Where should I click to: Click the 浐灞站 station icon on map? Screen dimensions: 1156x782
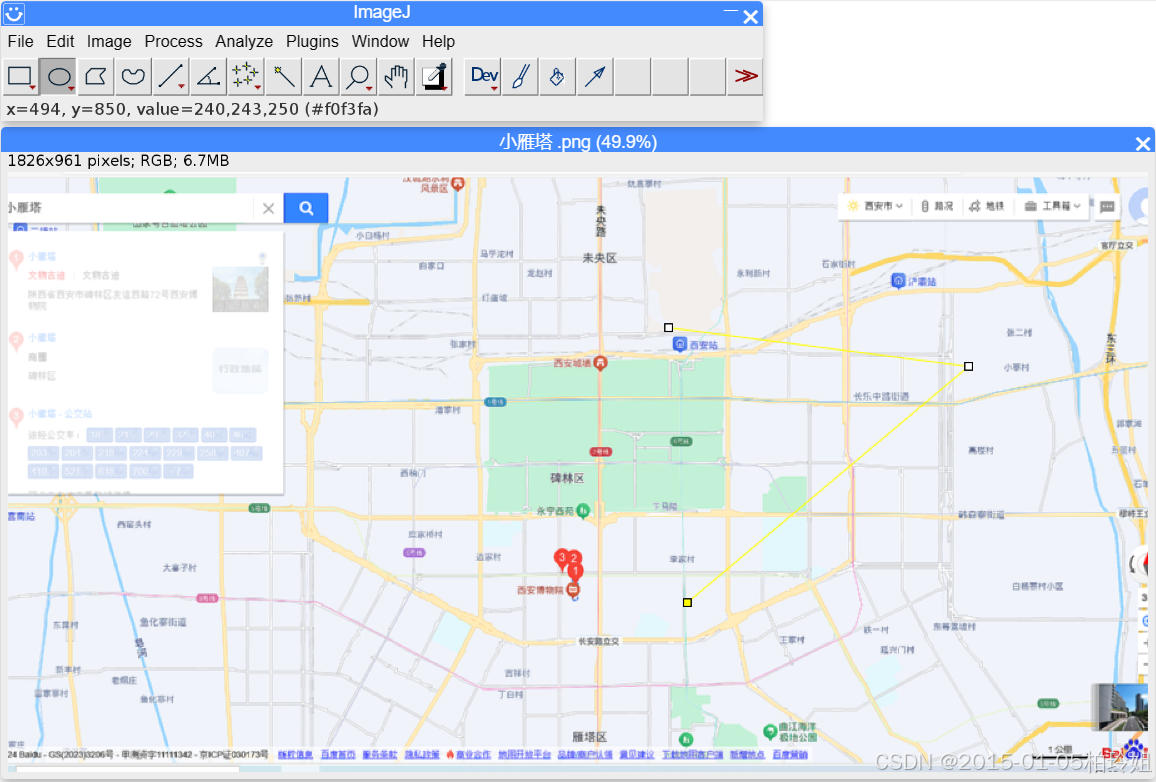coord(898,281)
